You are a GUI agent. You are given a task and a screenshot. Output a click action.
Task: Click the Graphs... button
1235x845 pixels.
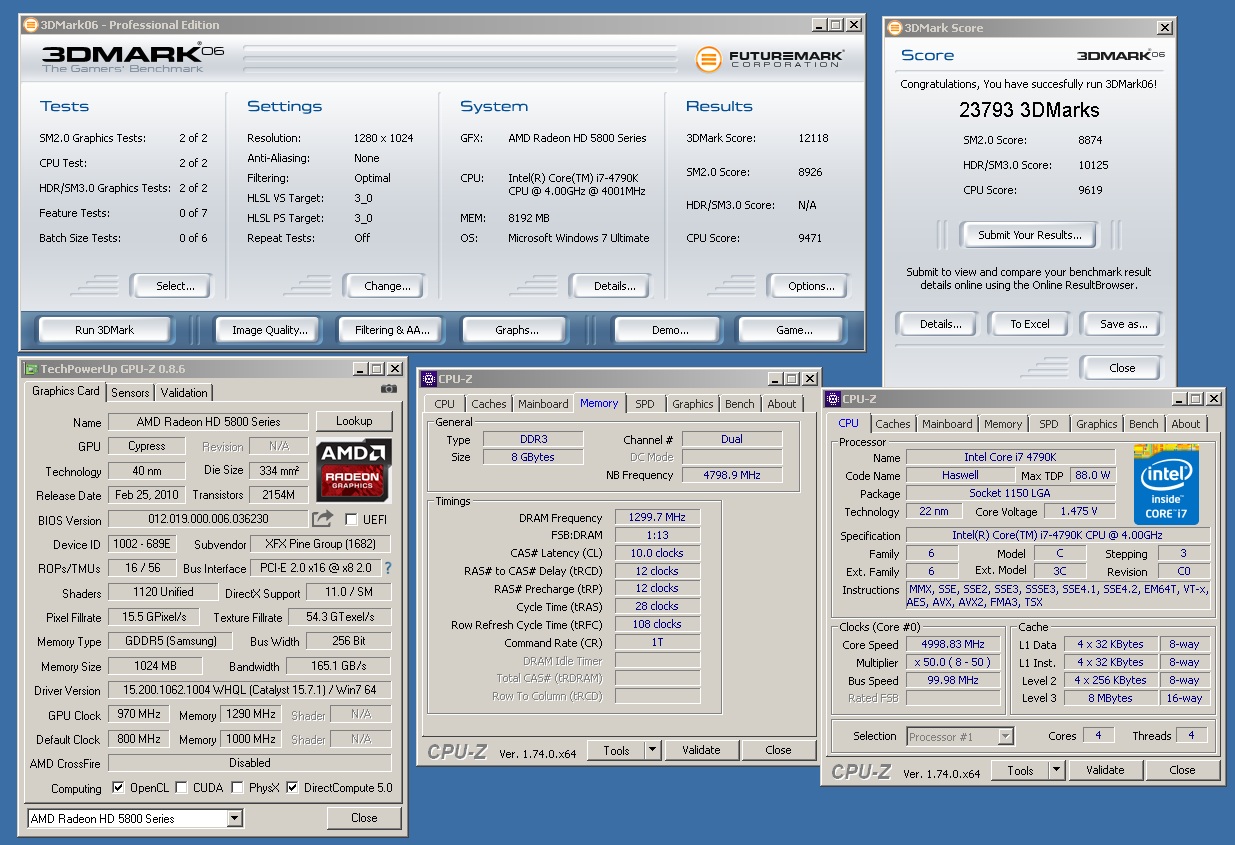[x=517, y=330]
